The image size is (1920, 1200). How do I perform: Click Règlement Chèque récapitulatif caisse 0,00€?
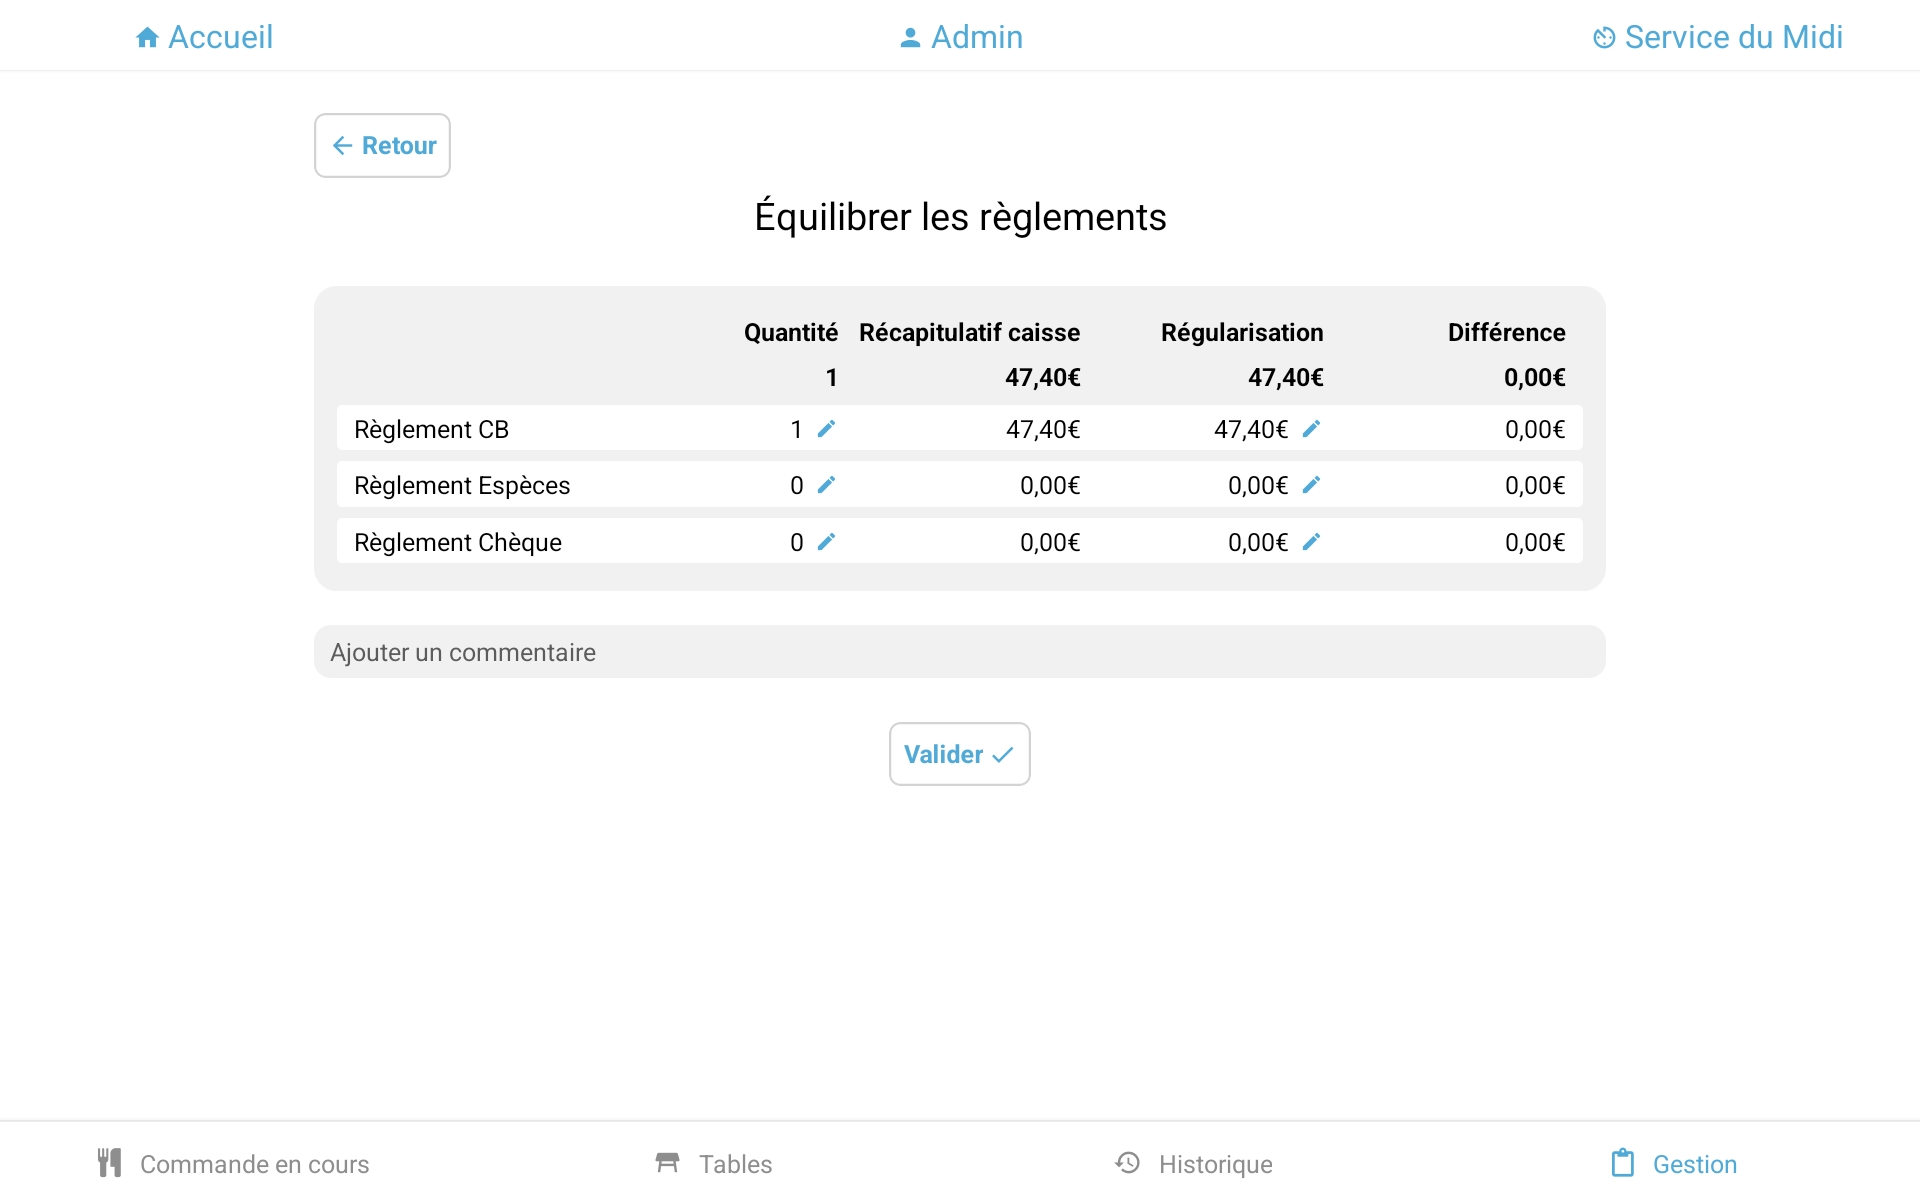click(x=1050, y=542)
